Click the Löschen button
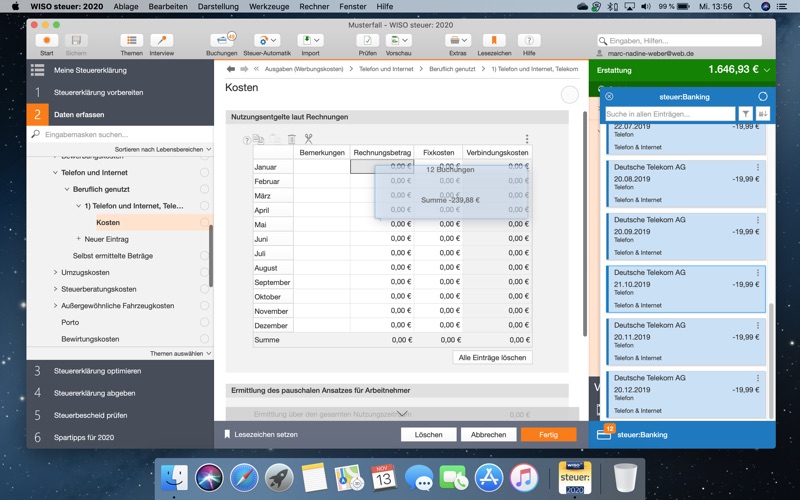 429,435
